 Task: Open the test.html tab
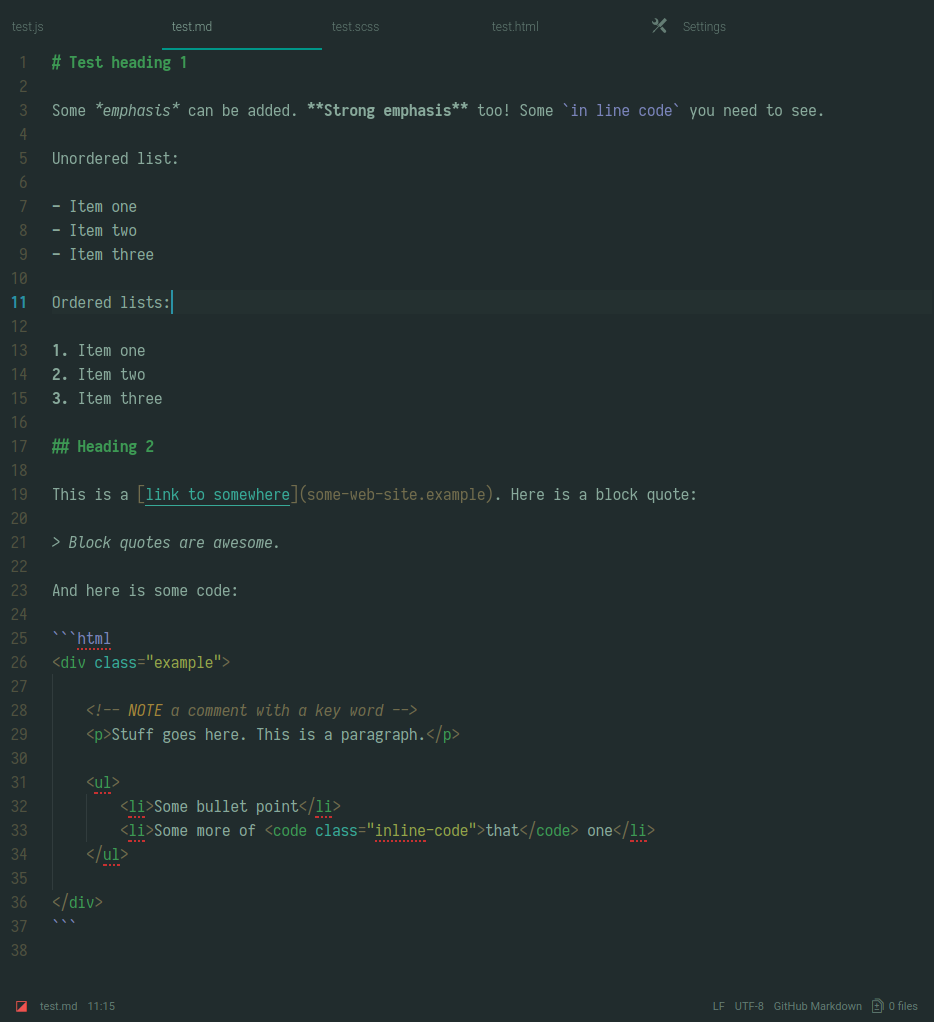pyautogui.click(x=515, y=27)
